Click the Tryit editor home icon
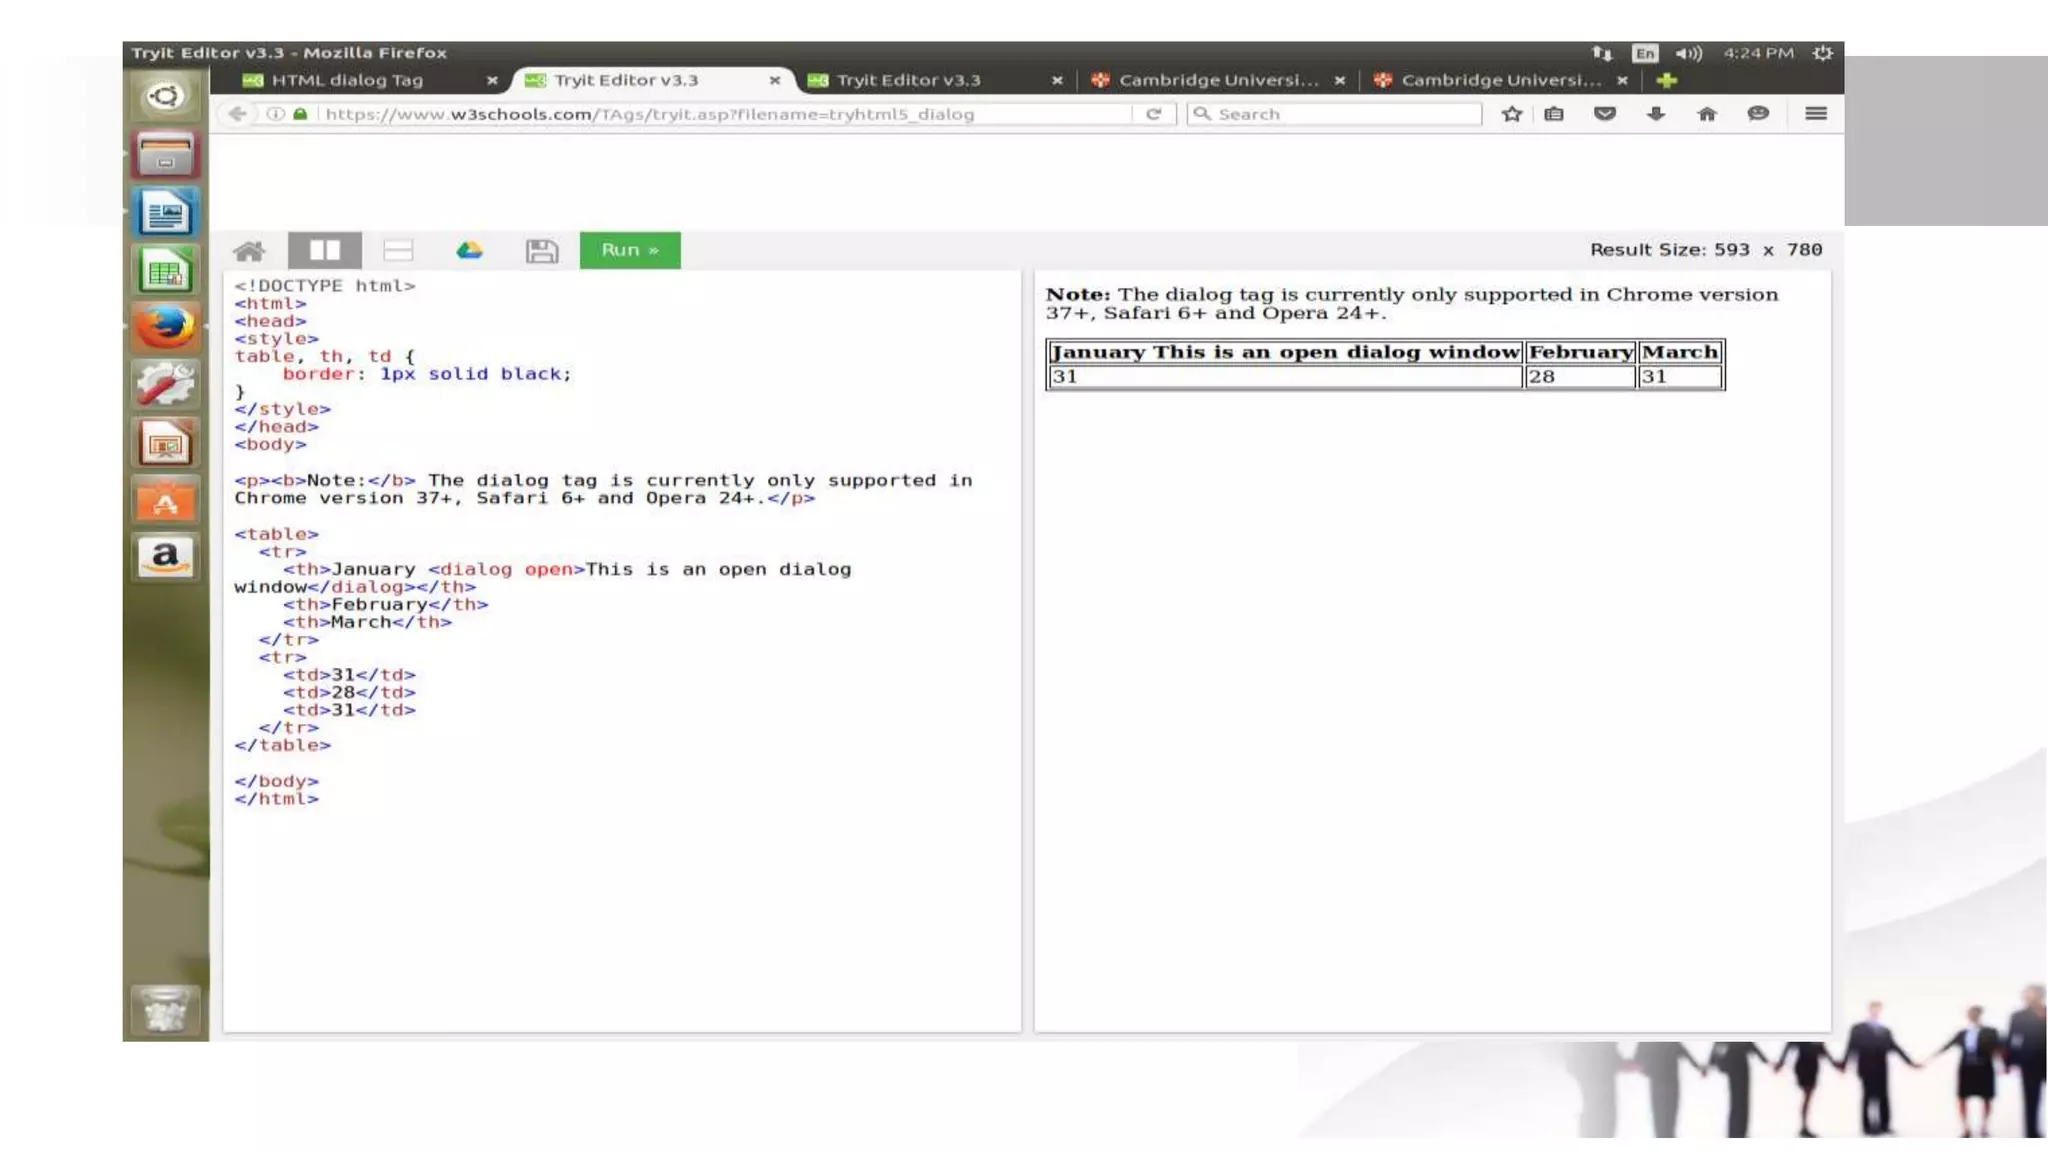This screenshot has height=1152, width=2048. click(249, 251)
